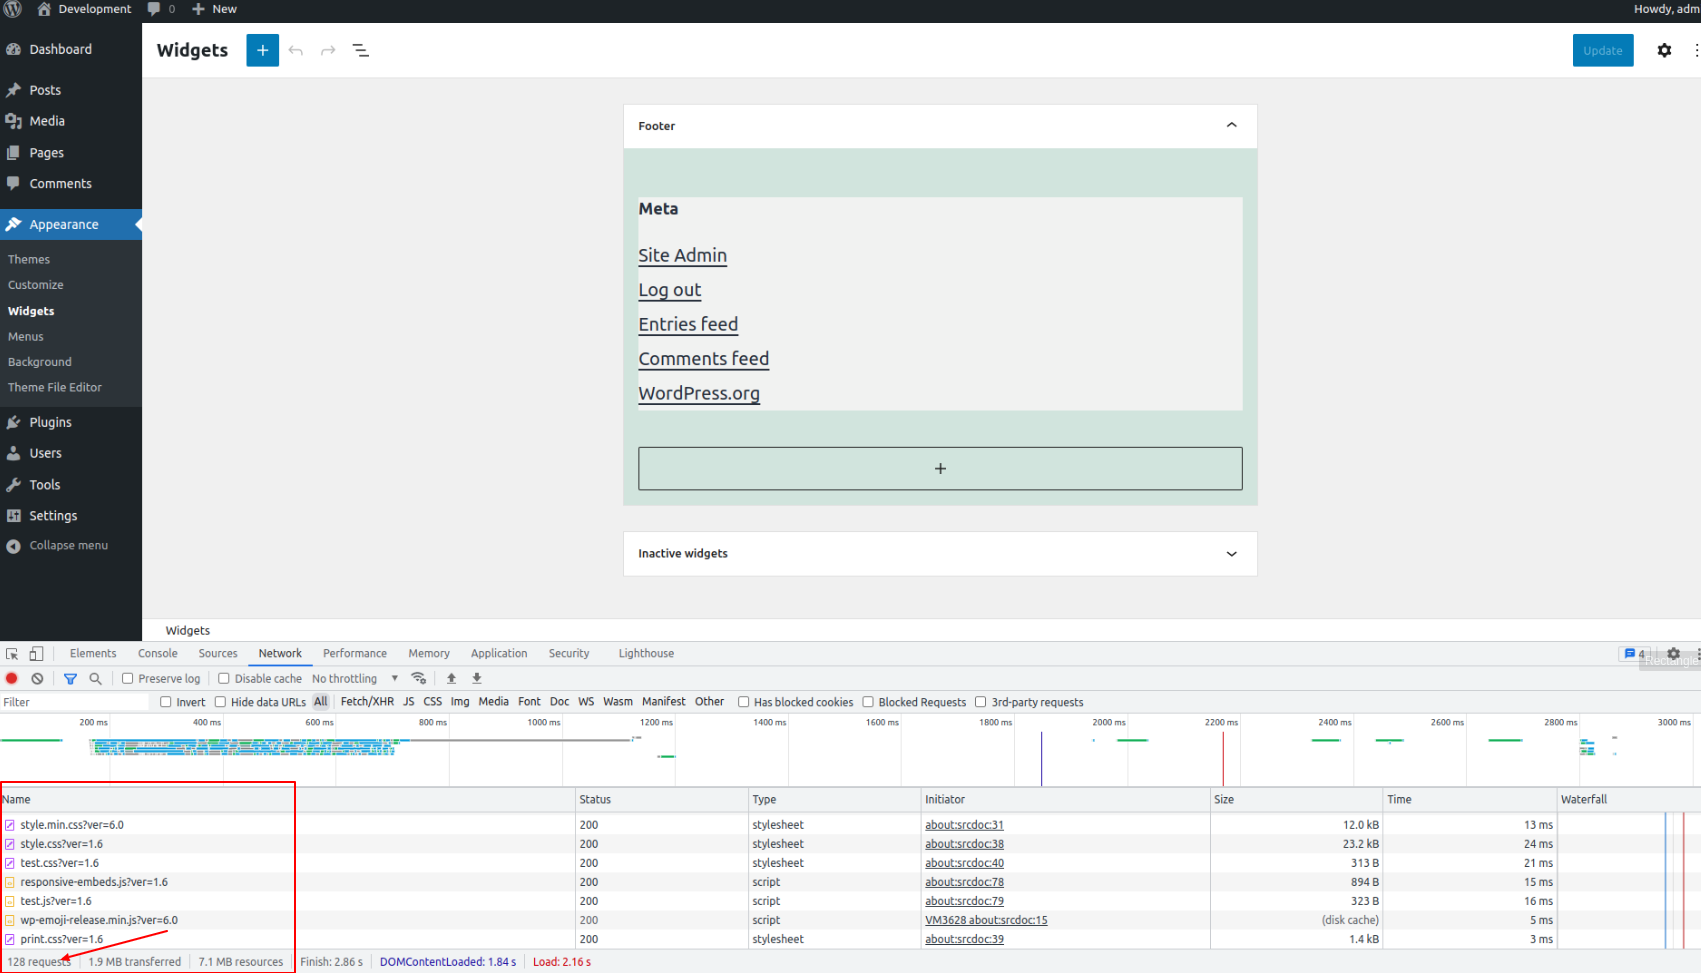The image size is (1701, 973).
Task: Collapse the Footer widget area
Action: coord(1231,126)
